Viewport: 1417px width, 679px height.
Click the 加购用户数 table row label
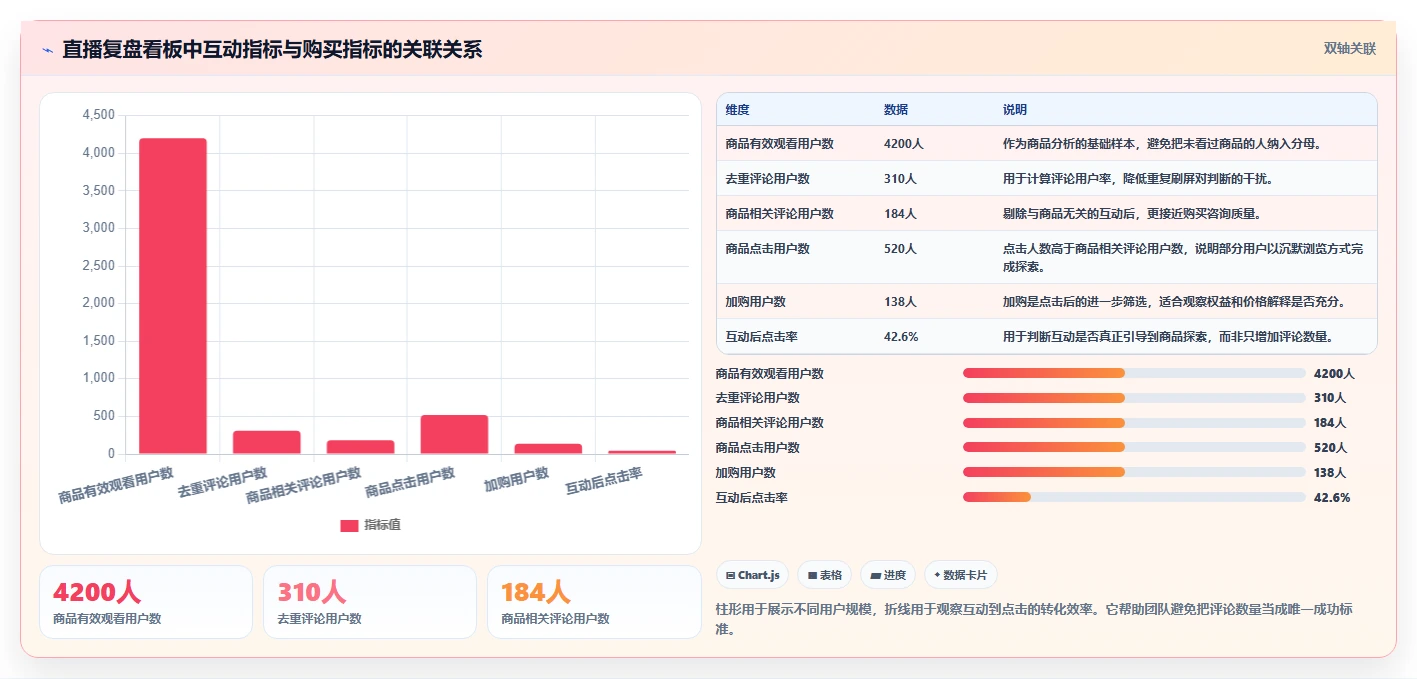tap(756, 302)
